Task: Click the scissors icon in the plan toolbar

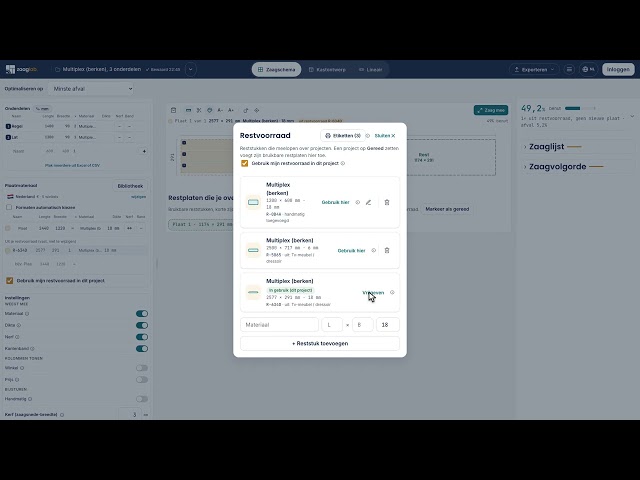Action: [x=199, y=110]
